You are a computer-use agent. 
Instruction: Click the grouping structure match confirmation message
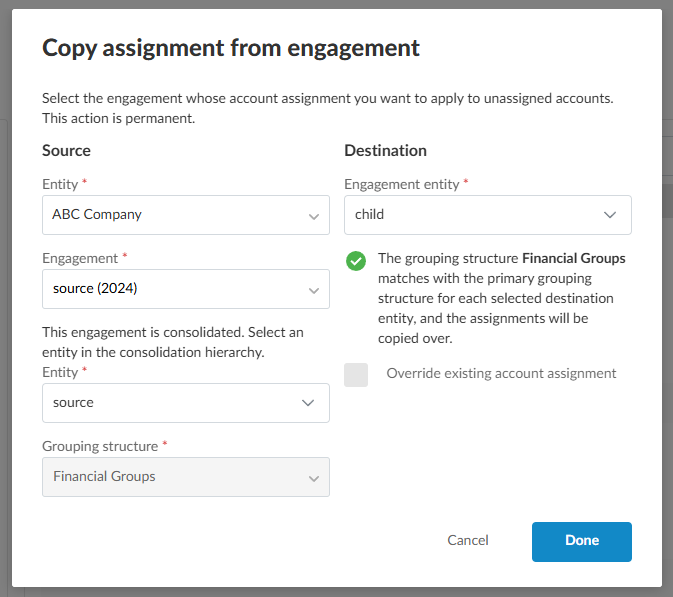point(500,298)
